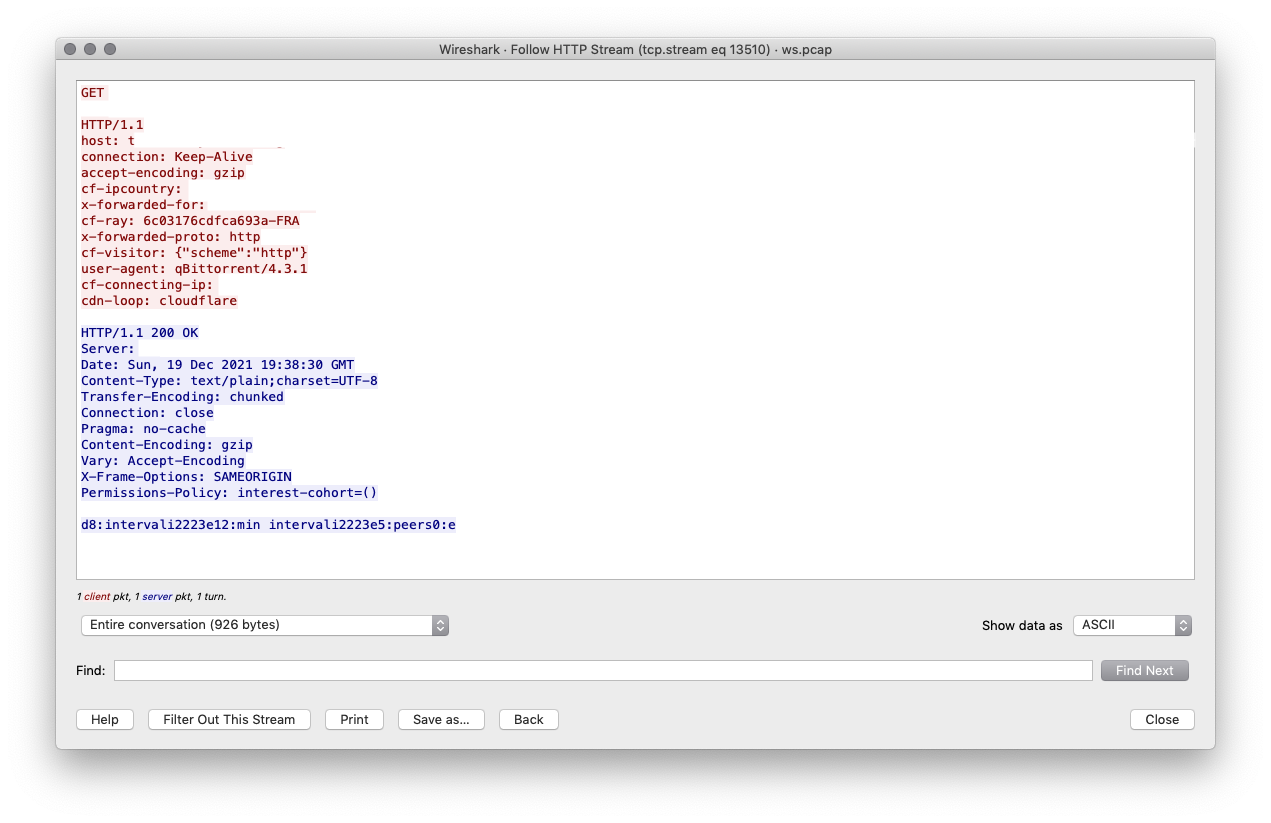Click the stepper arrows on the ASCII selector
The width and height of the screenshot is (1271, 823).
1182,625
